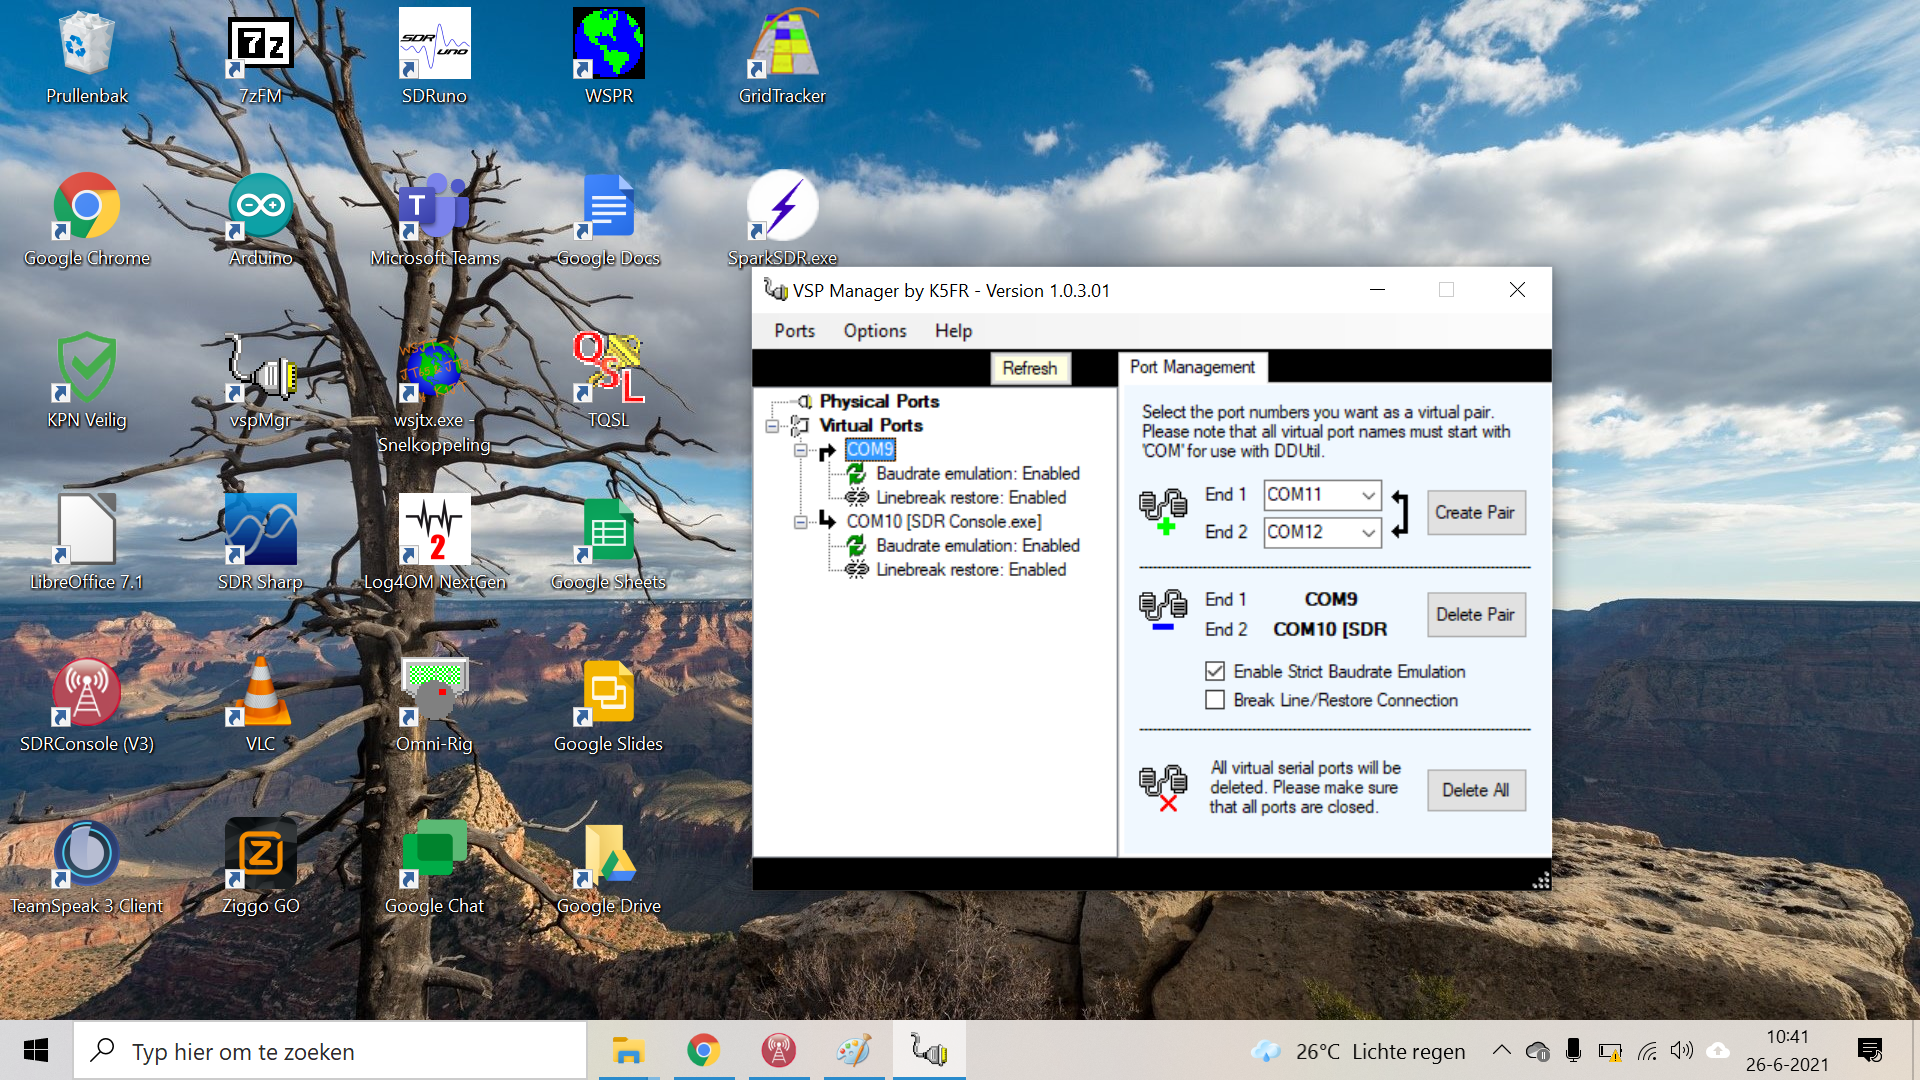Screen dimensions: 1920x1080
Task: Open the Log4OM NextGen shortcut
Action: point(434,531)
